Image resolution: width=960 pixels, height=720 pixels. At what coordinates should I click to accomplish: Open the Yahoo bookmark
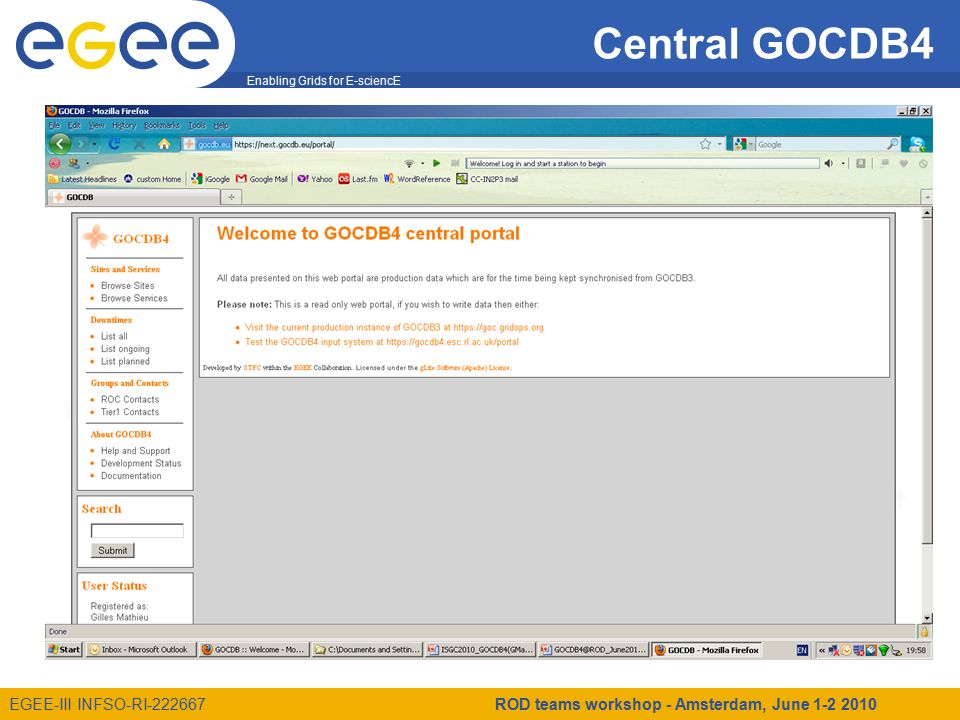(x=315, y=179)
